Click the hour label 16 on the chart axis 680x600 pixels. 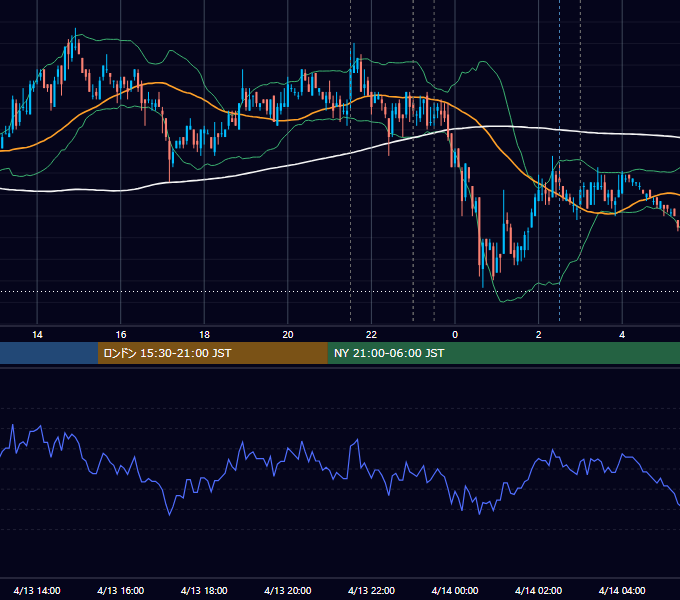click(x=121, y=335)
